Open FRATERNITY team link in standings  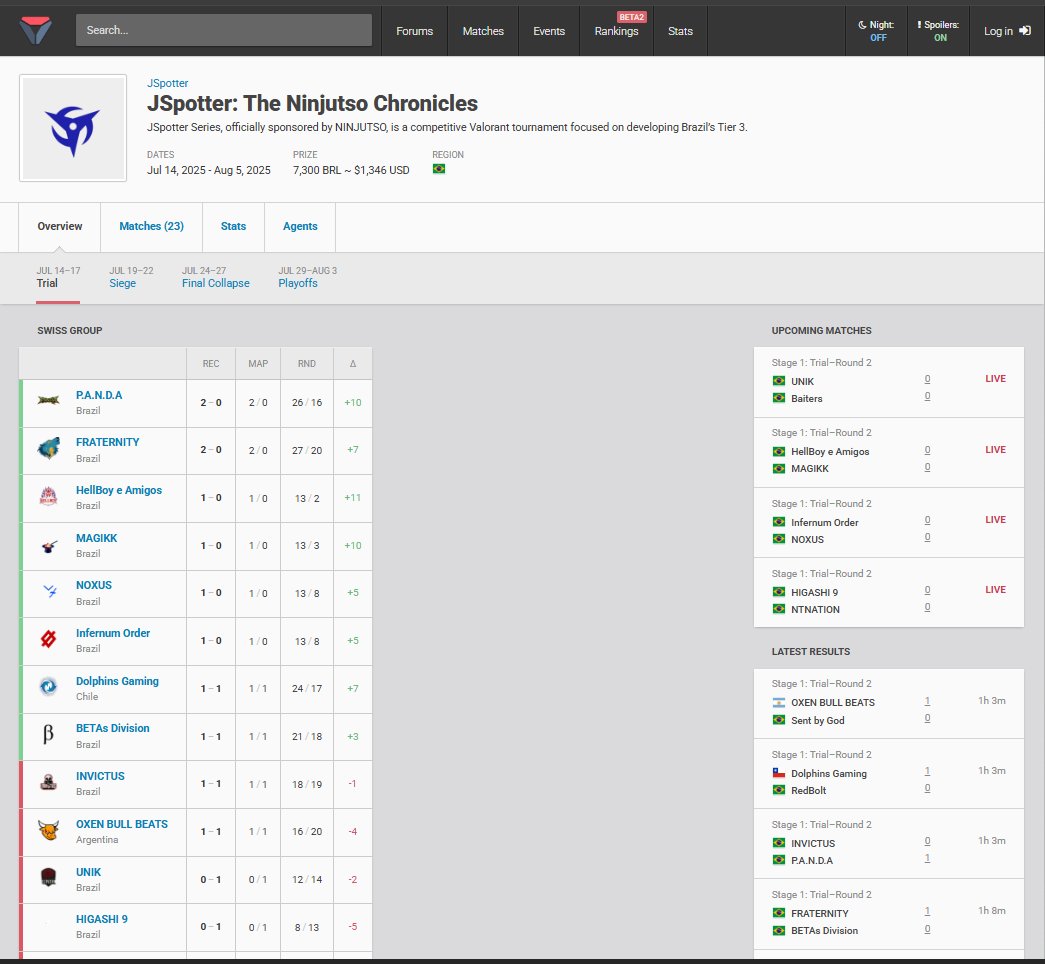point(107,443)
